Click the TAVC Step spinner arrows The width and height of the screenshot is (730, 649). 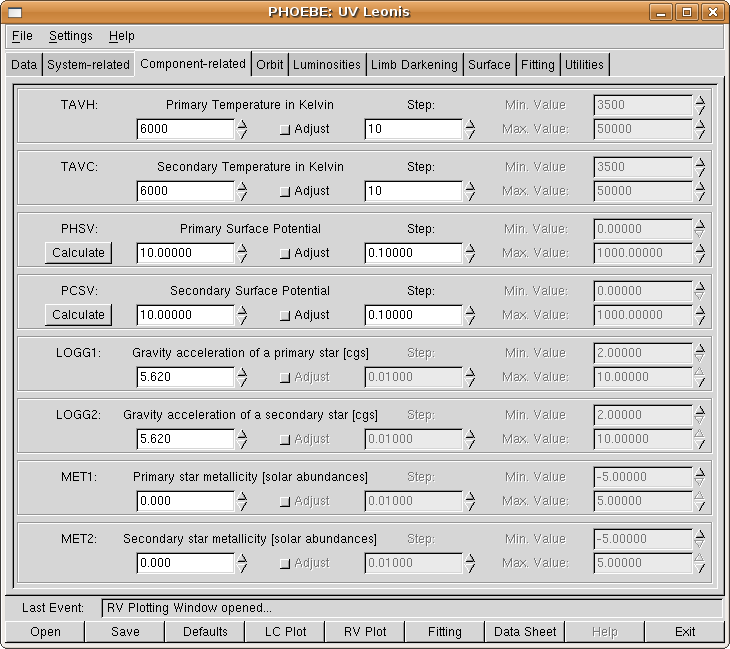pyautogui.click(x=470, y=191)
